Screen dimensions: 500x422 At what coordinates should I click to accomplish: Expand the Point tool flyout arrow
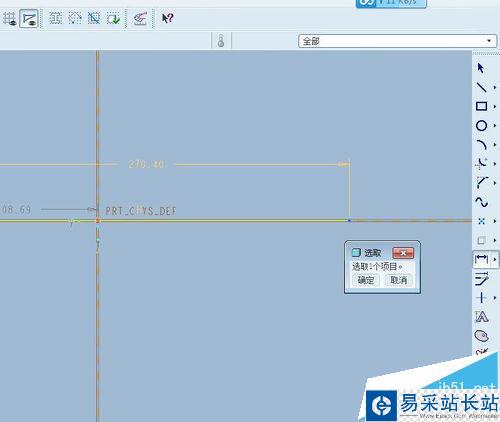[495, 221]
